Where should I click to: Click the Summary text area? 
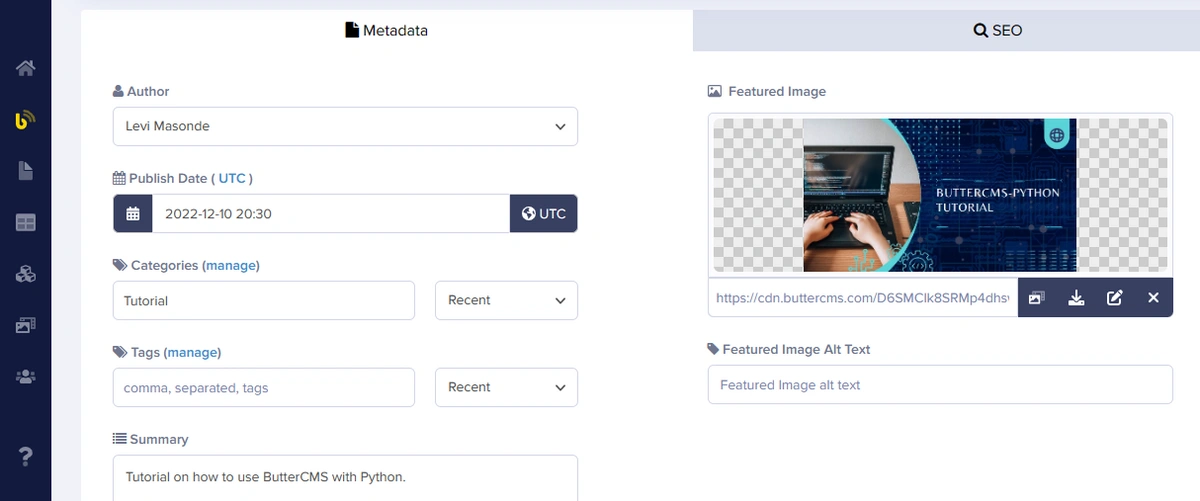pyautogui.click(x=345, y=478)
